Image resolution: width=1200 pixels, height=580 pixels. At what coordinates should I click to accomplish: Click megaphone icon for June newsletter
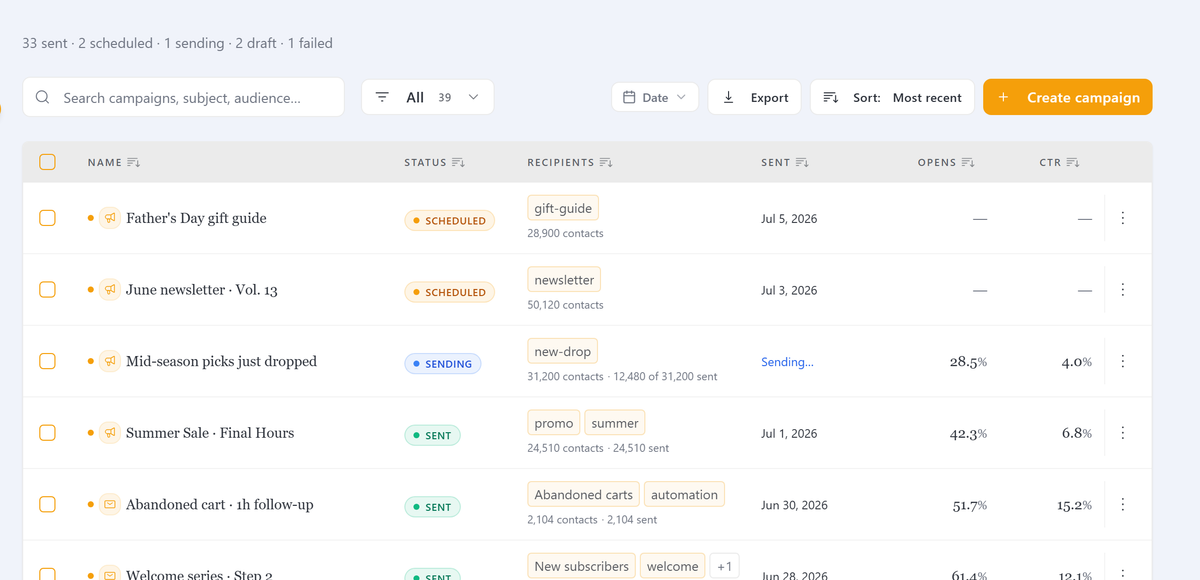coord(110,290)
